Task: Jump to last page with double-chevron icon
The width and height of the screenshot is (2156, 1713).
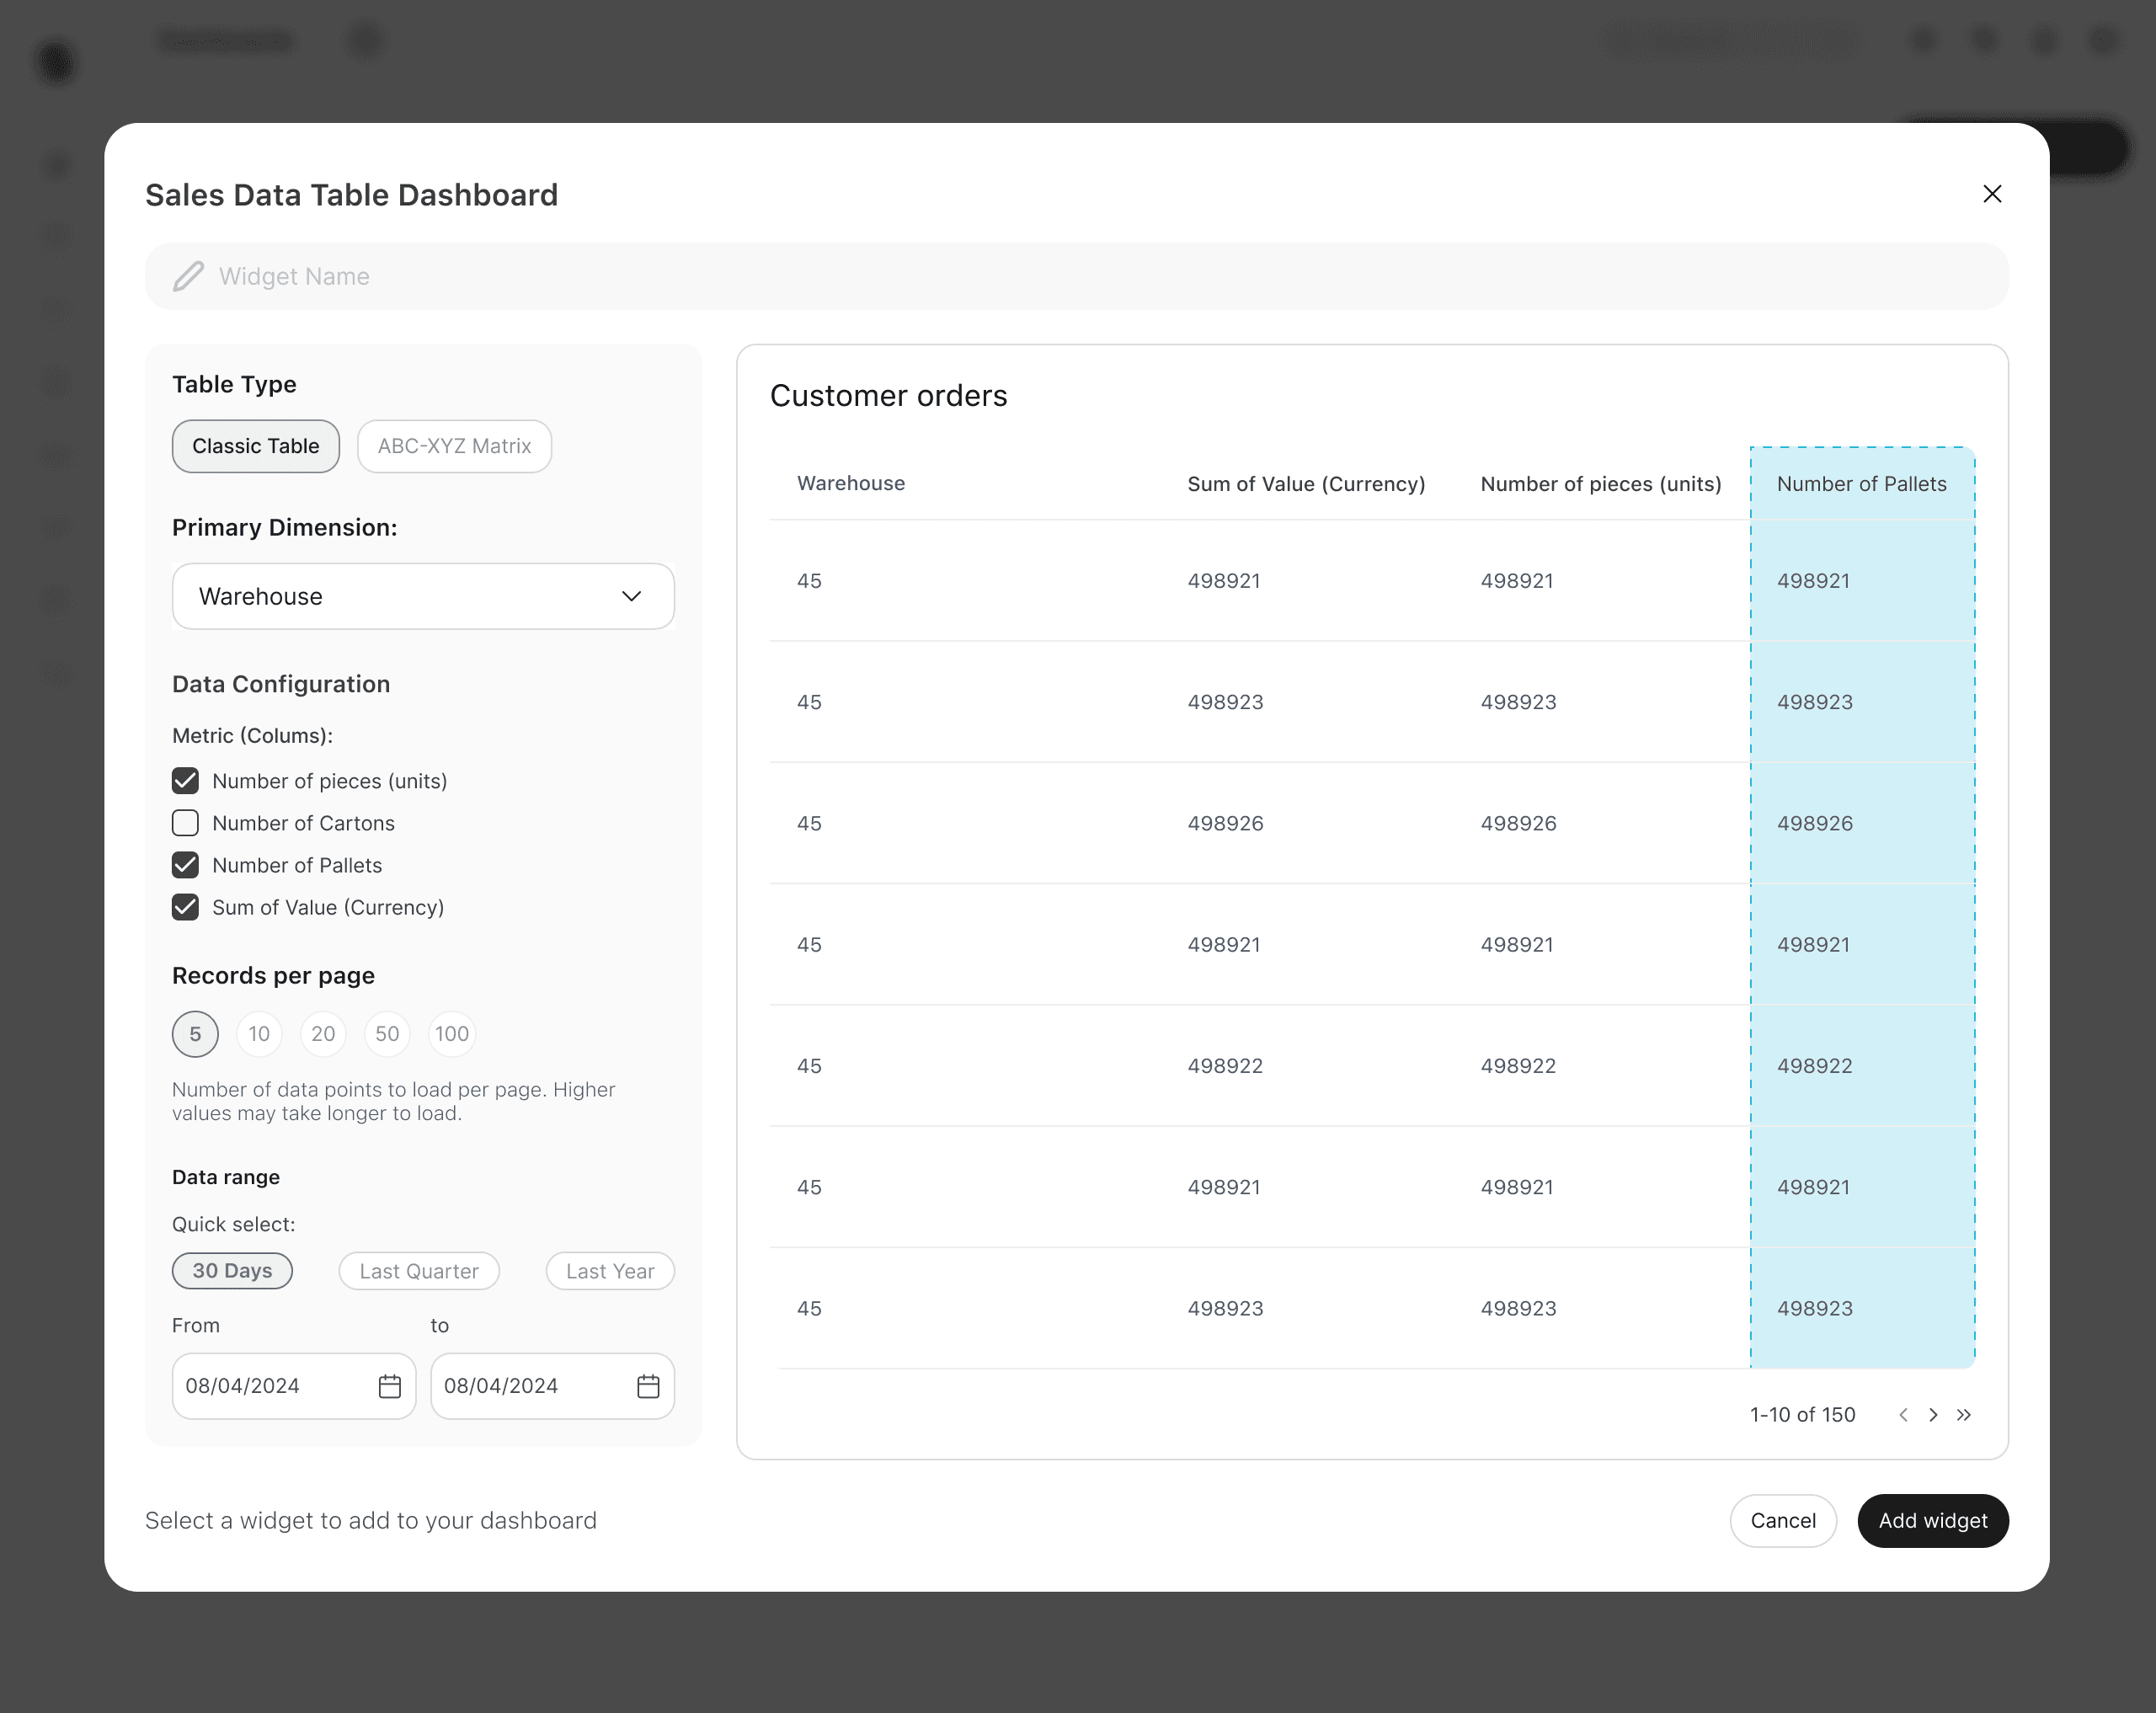Action: click(x=1964, y=1415)
